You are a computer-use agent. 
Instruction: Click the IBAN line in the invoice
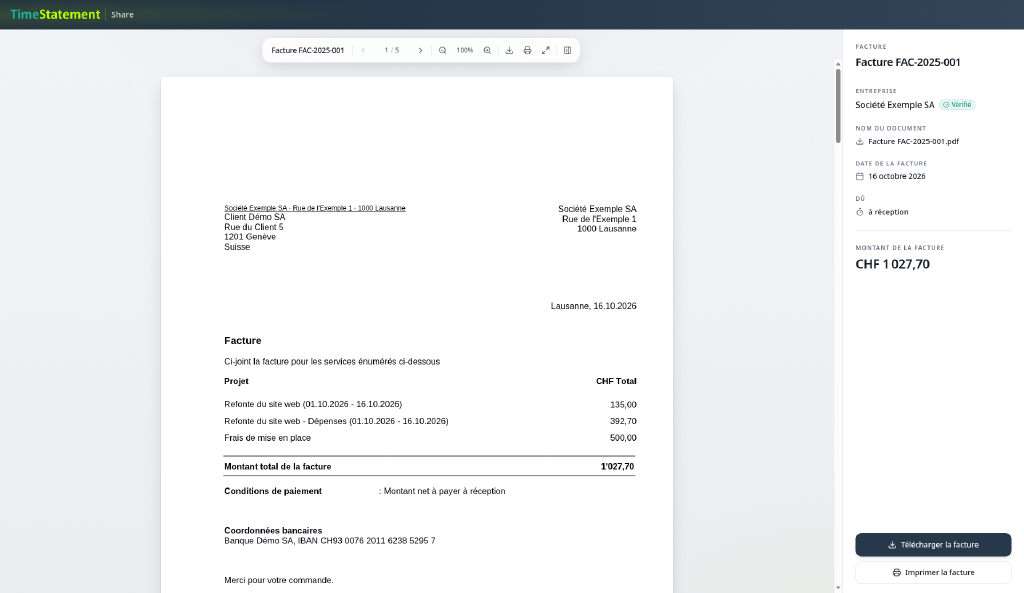[330, 541]
